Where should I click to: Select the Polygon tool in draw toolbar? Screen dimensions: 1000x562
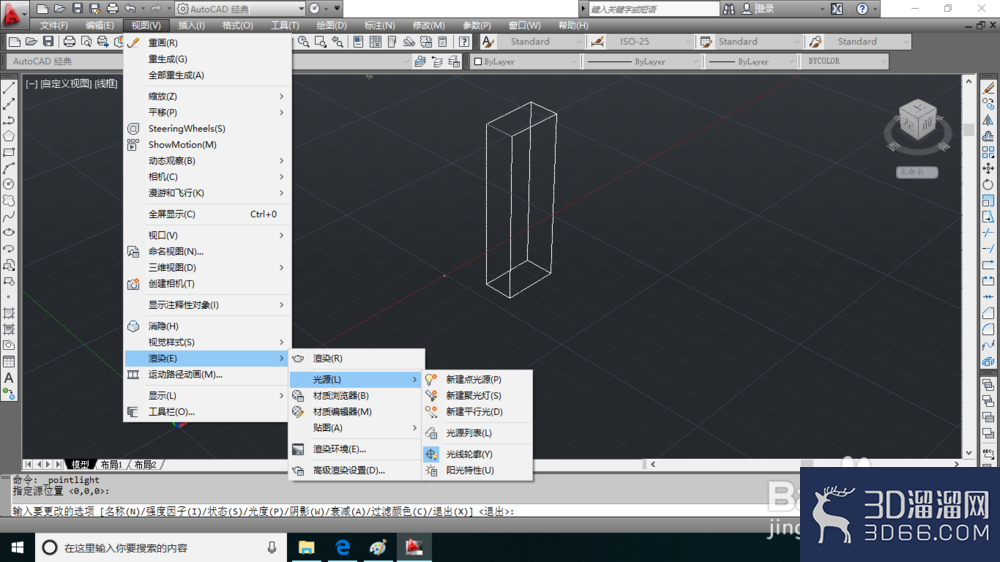point(9,136)
